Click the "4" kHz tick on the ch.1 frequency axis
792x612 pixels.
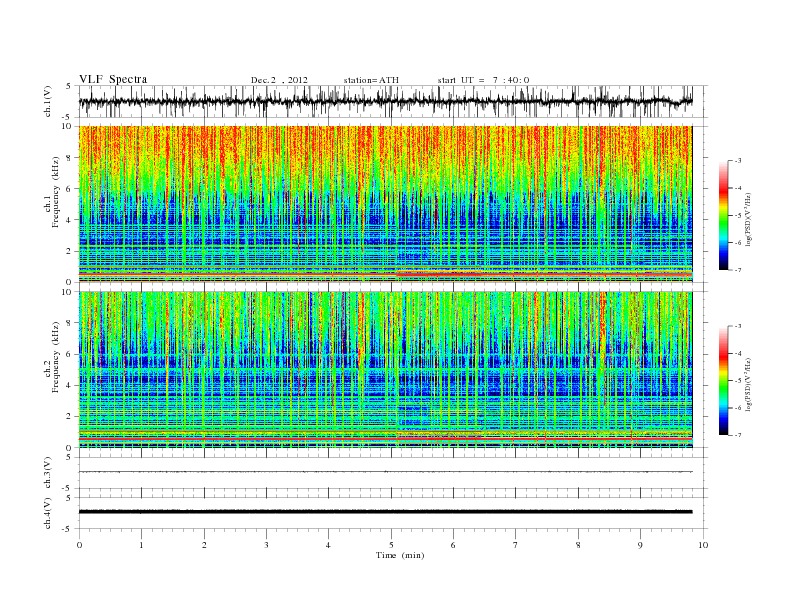point(70,220)
